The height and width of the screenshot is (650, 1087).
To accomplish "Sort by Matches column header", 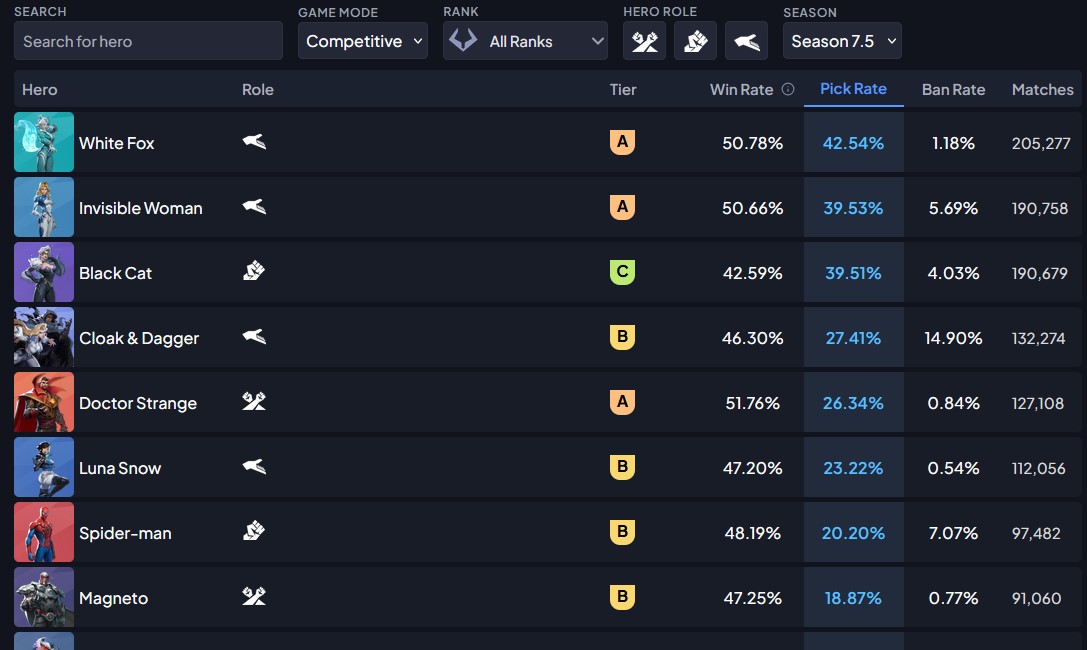I will (x=1042, y=89).
